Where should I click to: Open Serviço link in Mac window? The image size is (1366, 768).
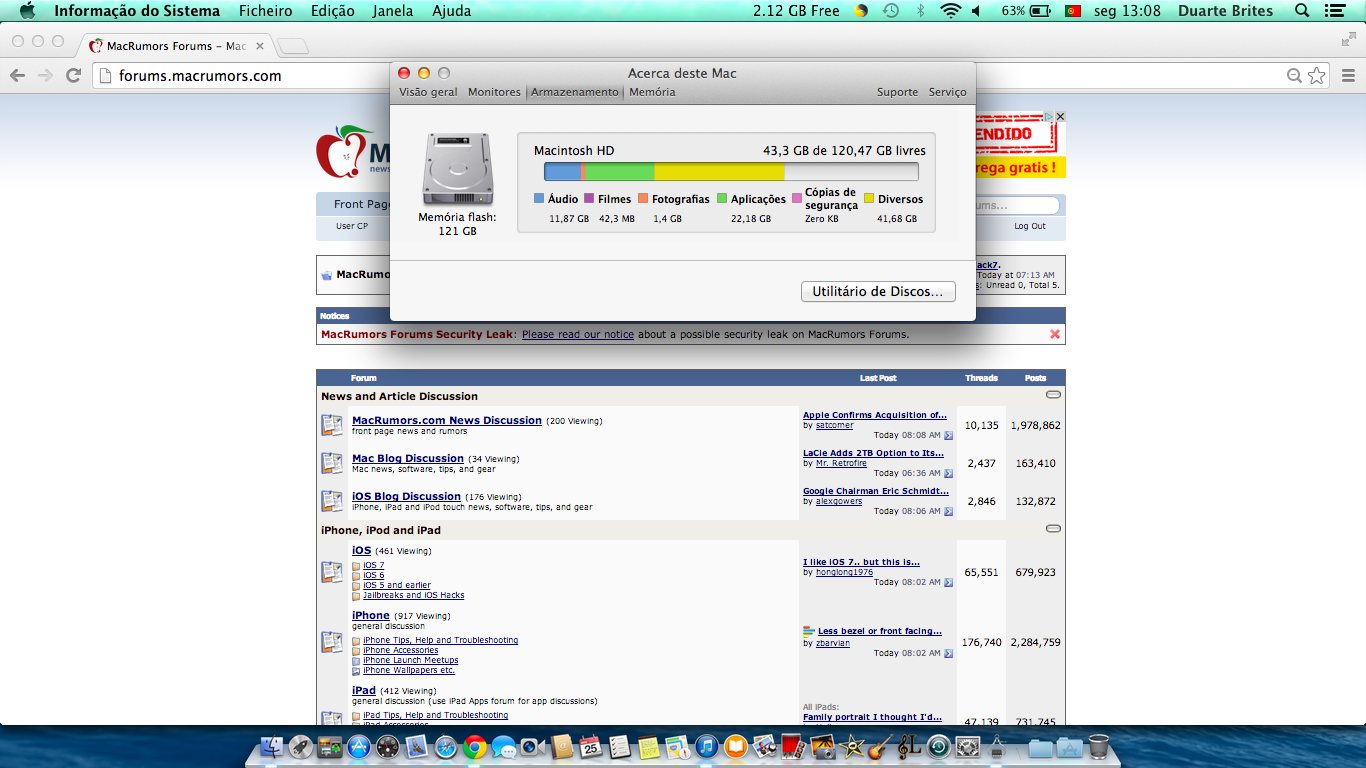[947, 92]
